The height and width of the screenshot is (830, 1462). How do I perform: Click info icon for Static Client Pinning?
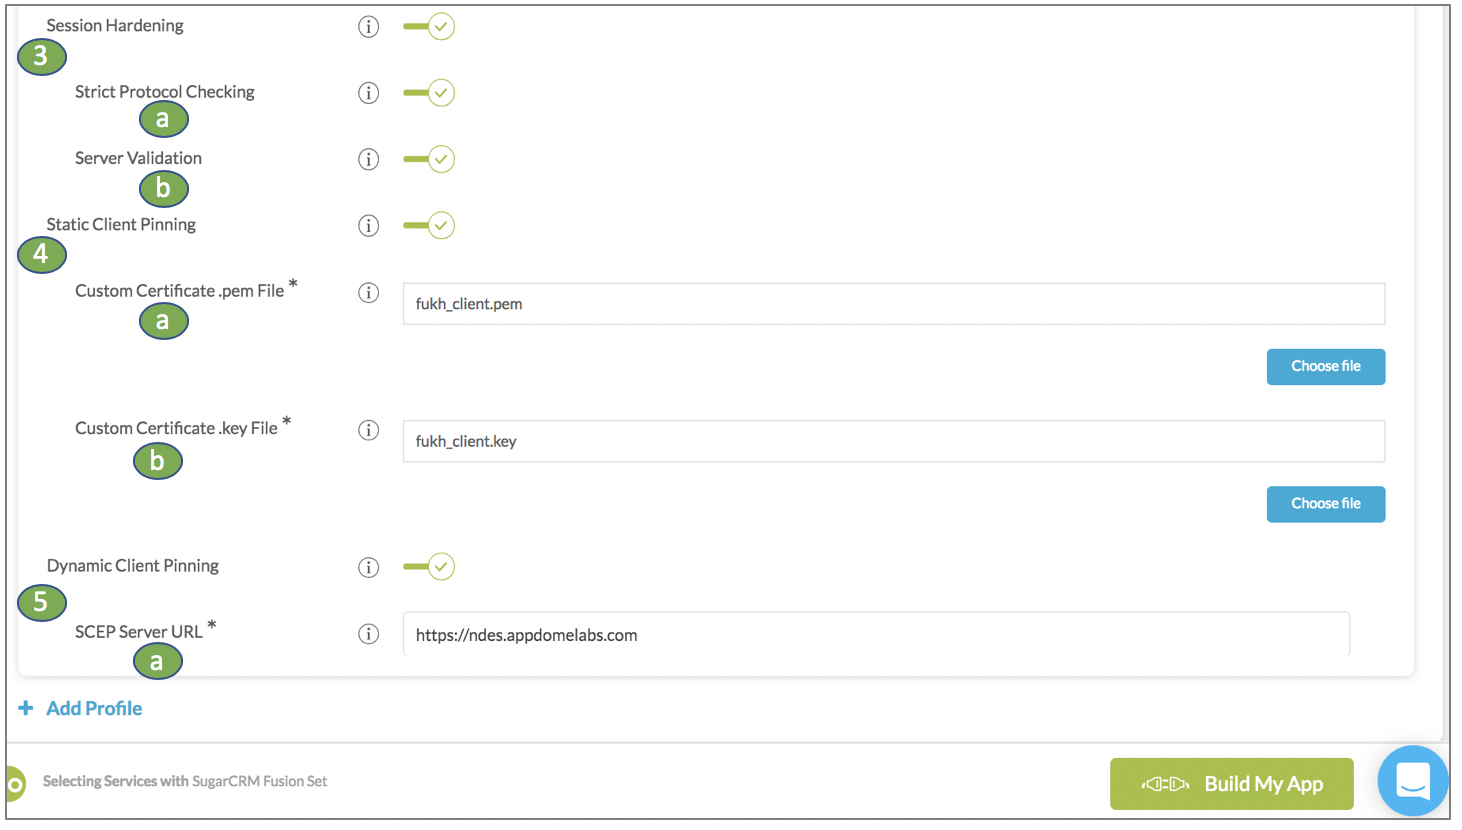point(369,226)
